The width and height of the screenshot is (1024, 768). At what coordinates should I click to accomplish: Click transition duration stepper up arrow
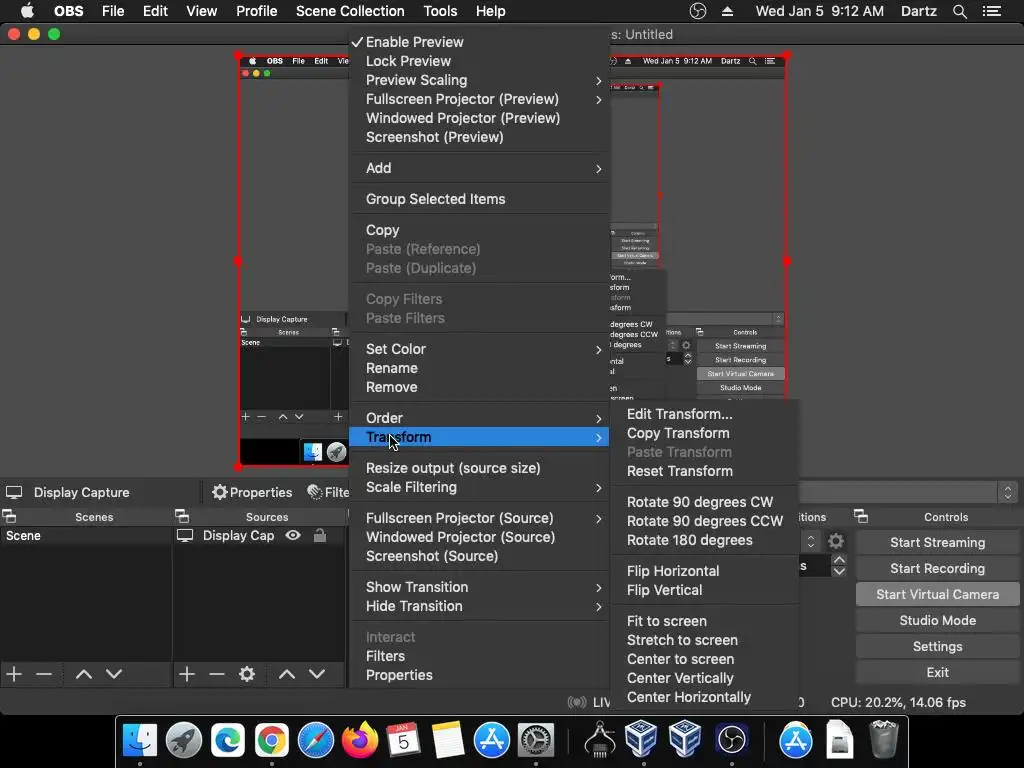(839, 560)
